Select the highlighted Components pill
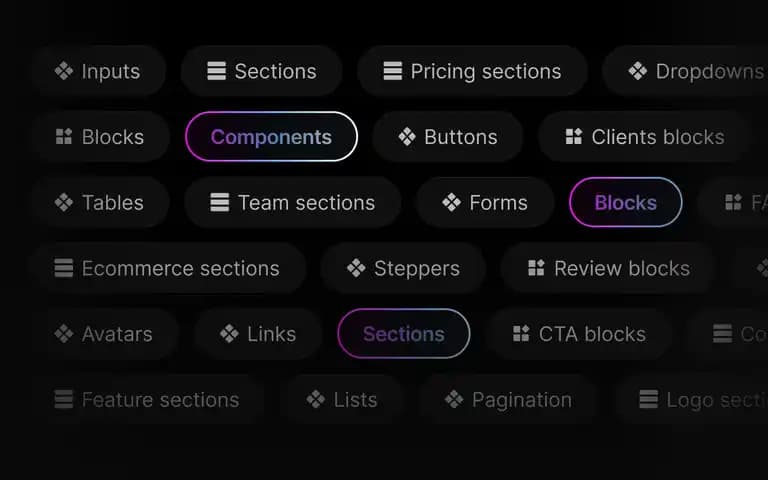 (x=271, y=137)
